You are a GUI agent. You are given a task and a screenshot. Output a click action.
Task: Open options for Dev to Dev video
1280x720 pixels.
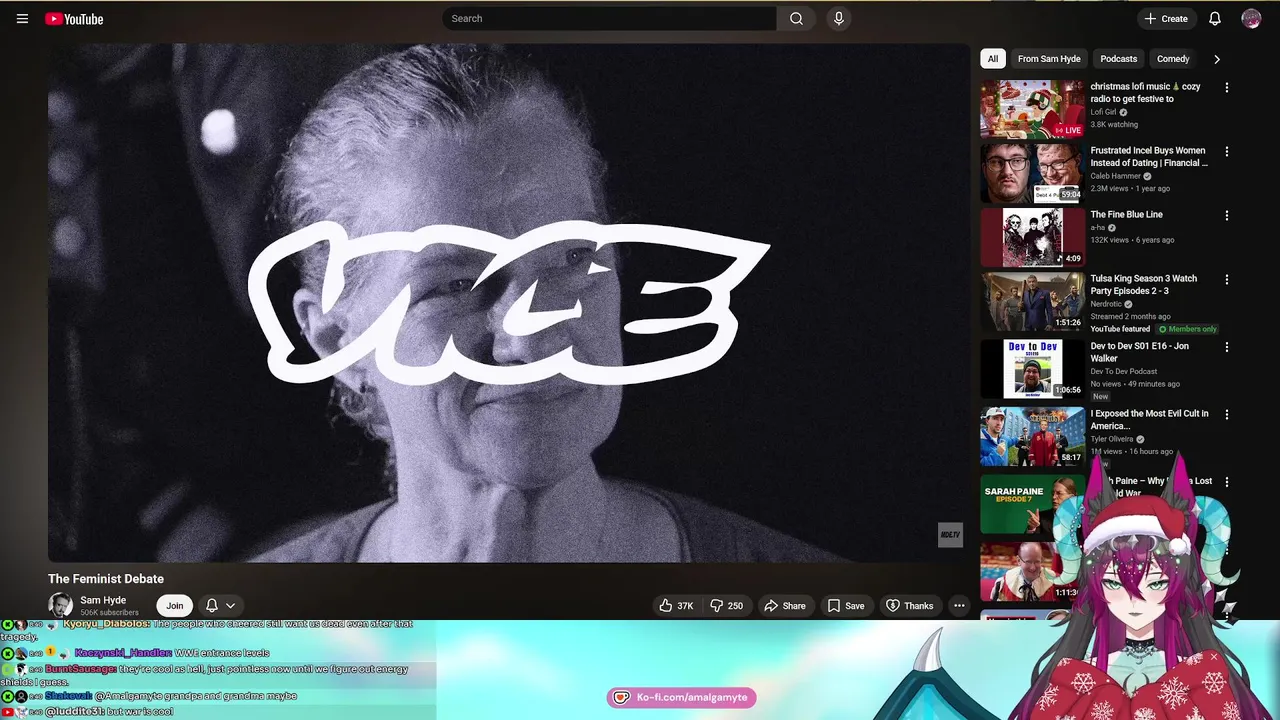(1227, 348)
